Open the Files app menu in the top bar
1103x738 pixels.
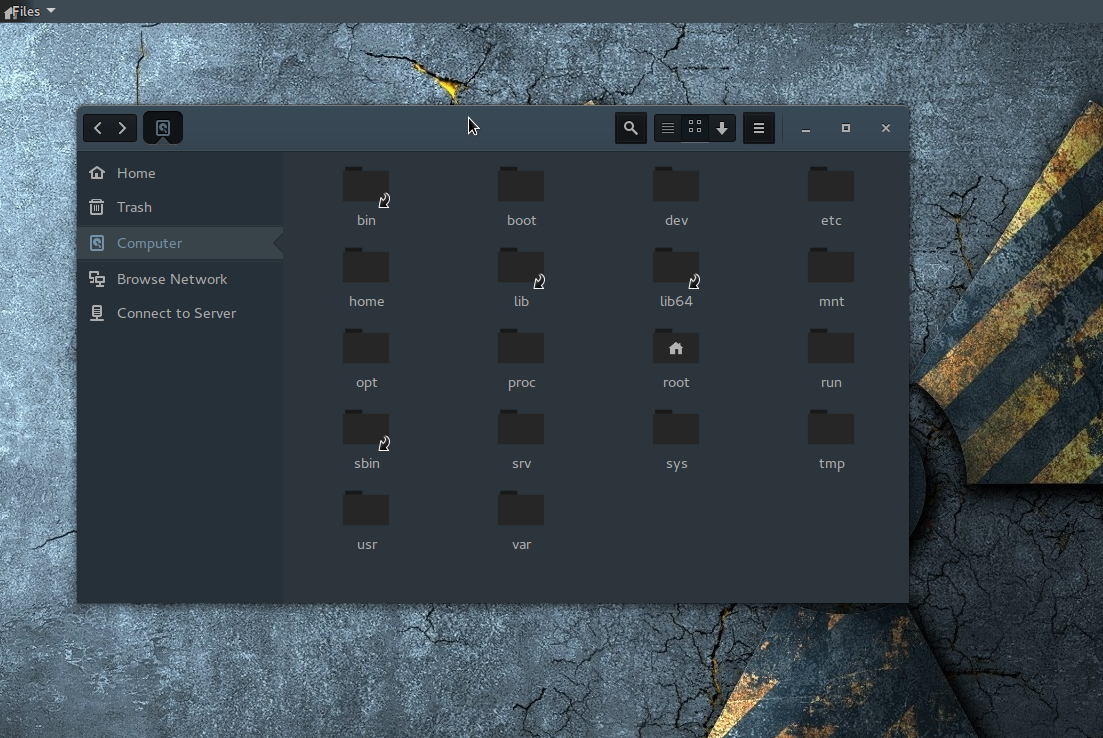[x=30, y=11]
